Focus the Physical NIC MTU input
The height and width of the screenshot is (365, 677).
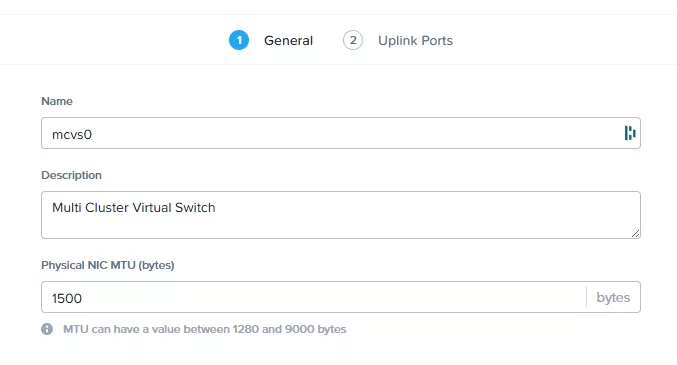[314, 297]
